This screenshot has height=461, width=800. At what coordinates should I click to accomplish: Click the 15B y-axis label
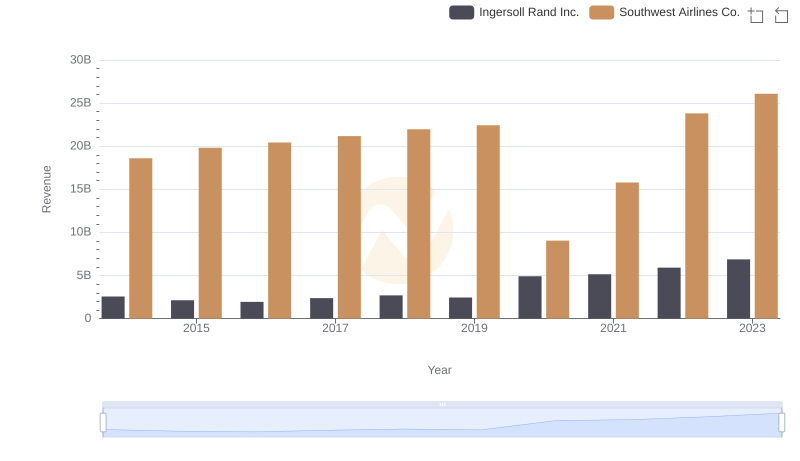click(x=81, y=189)
